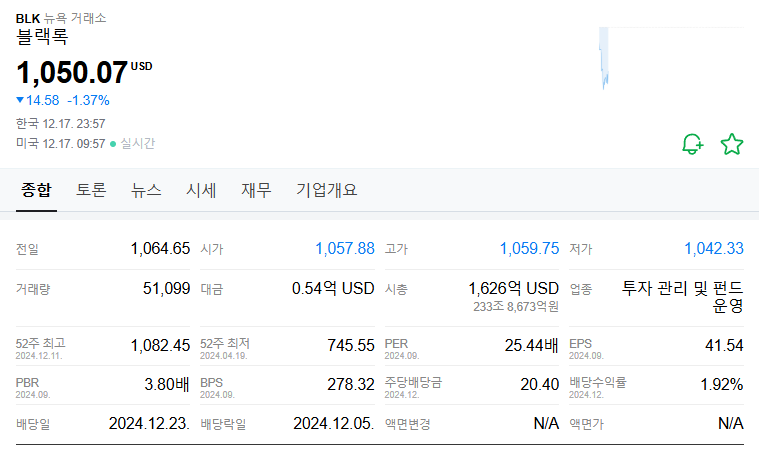Click dividend per share value 20.40
759x452 pixels.
(x=540, y=385)
